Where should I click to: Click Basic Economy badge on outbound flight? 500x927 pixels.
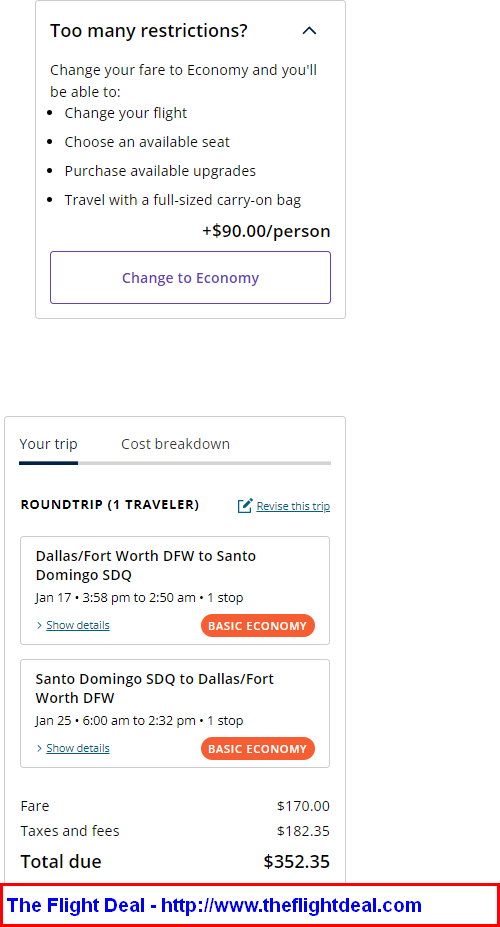pos(258,625)
